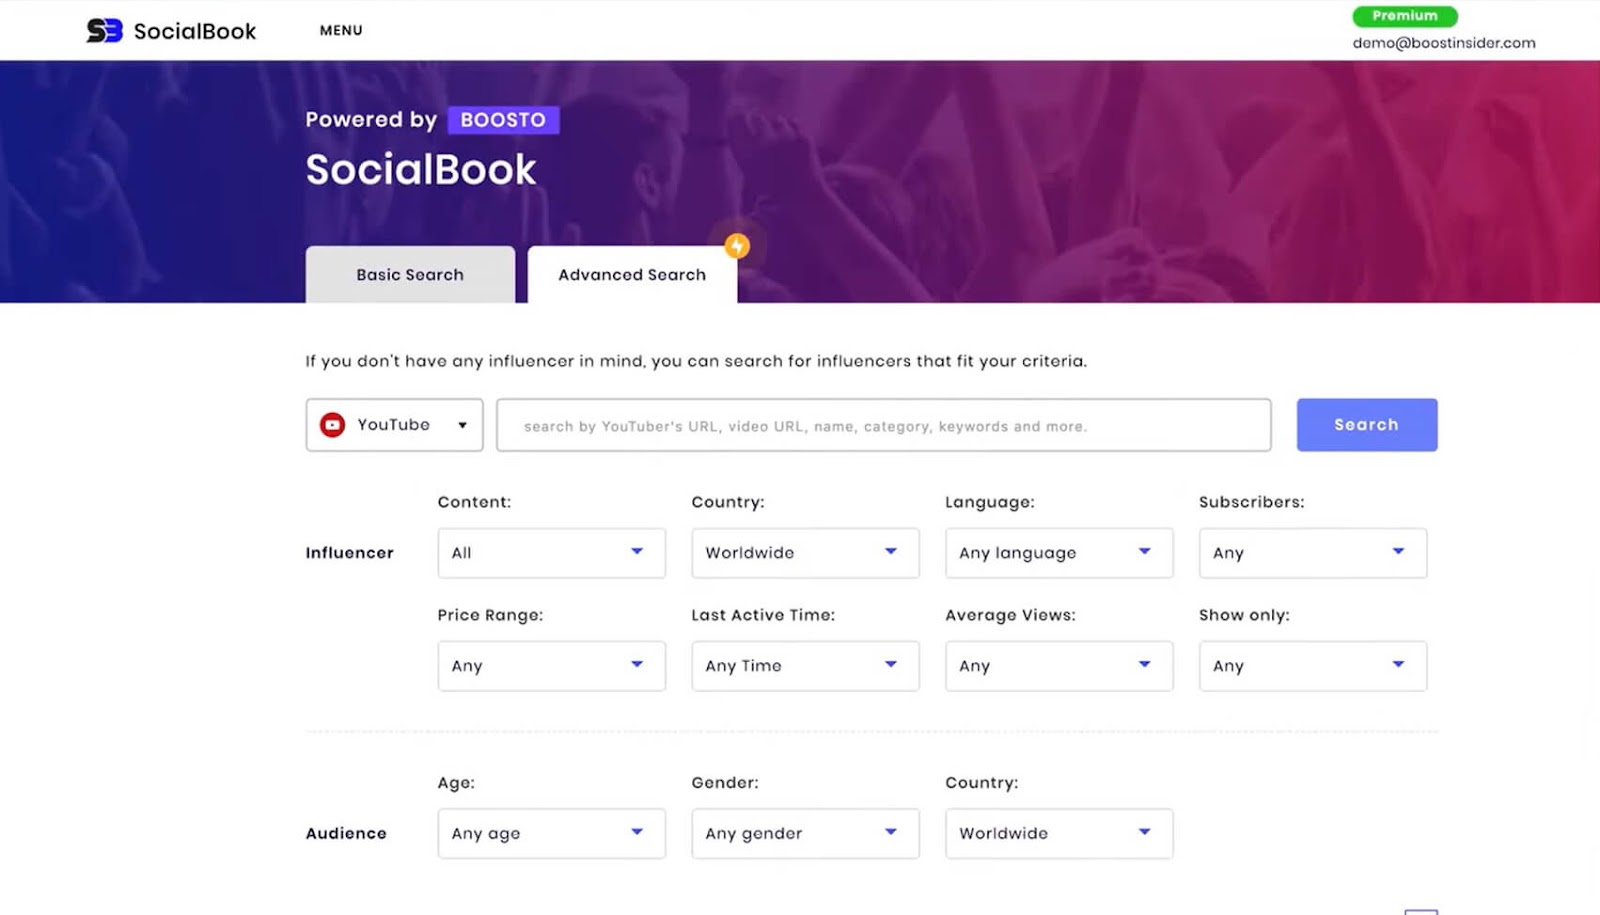Click the 'If you don't have any influencer' description

click(696, 361)
